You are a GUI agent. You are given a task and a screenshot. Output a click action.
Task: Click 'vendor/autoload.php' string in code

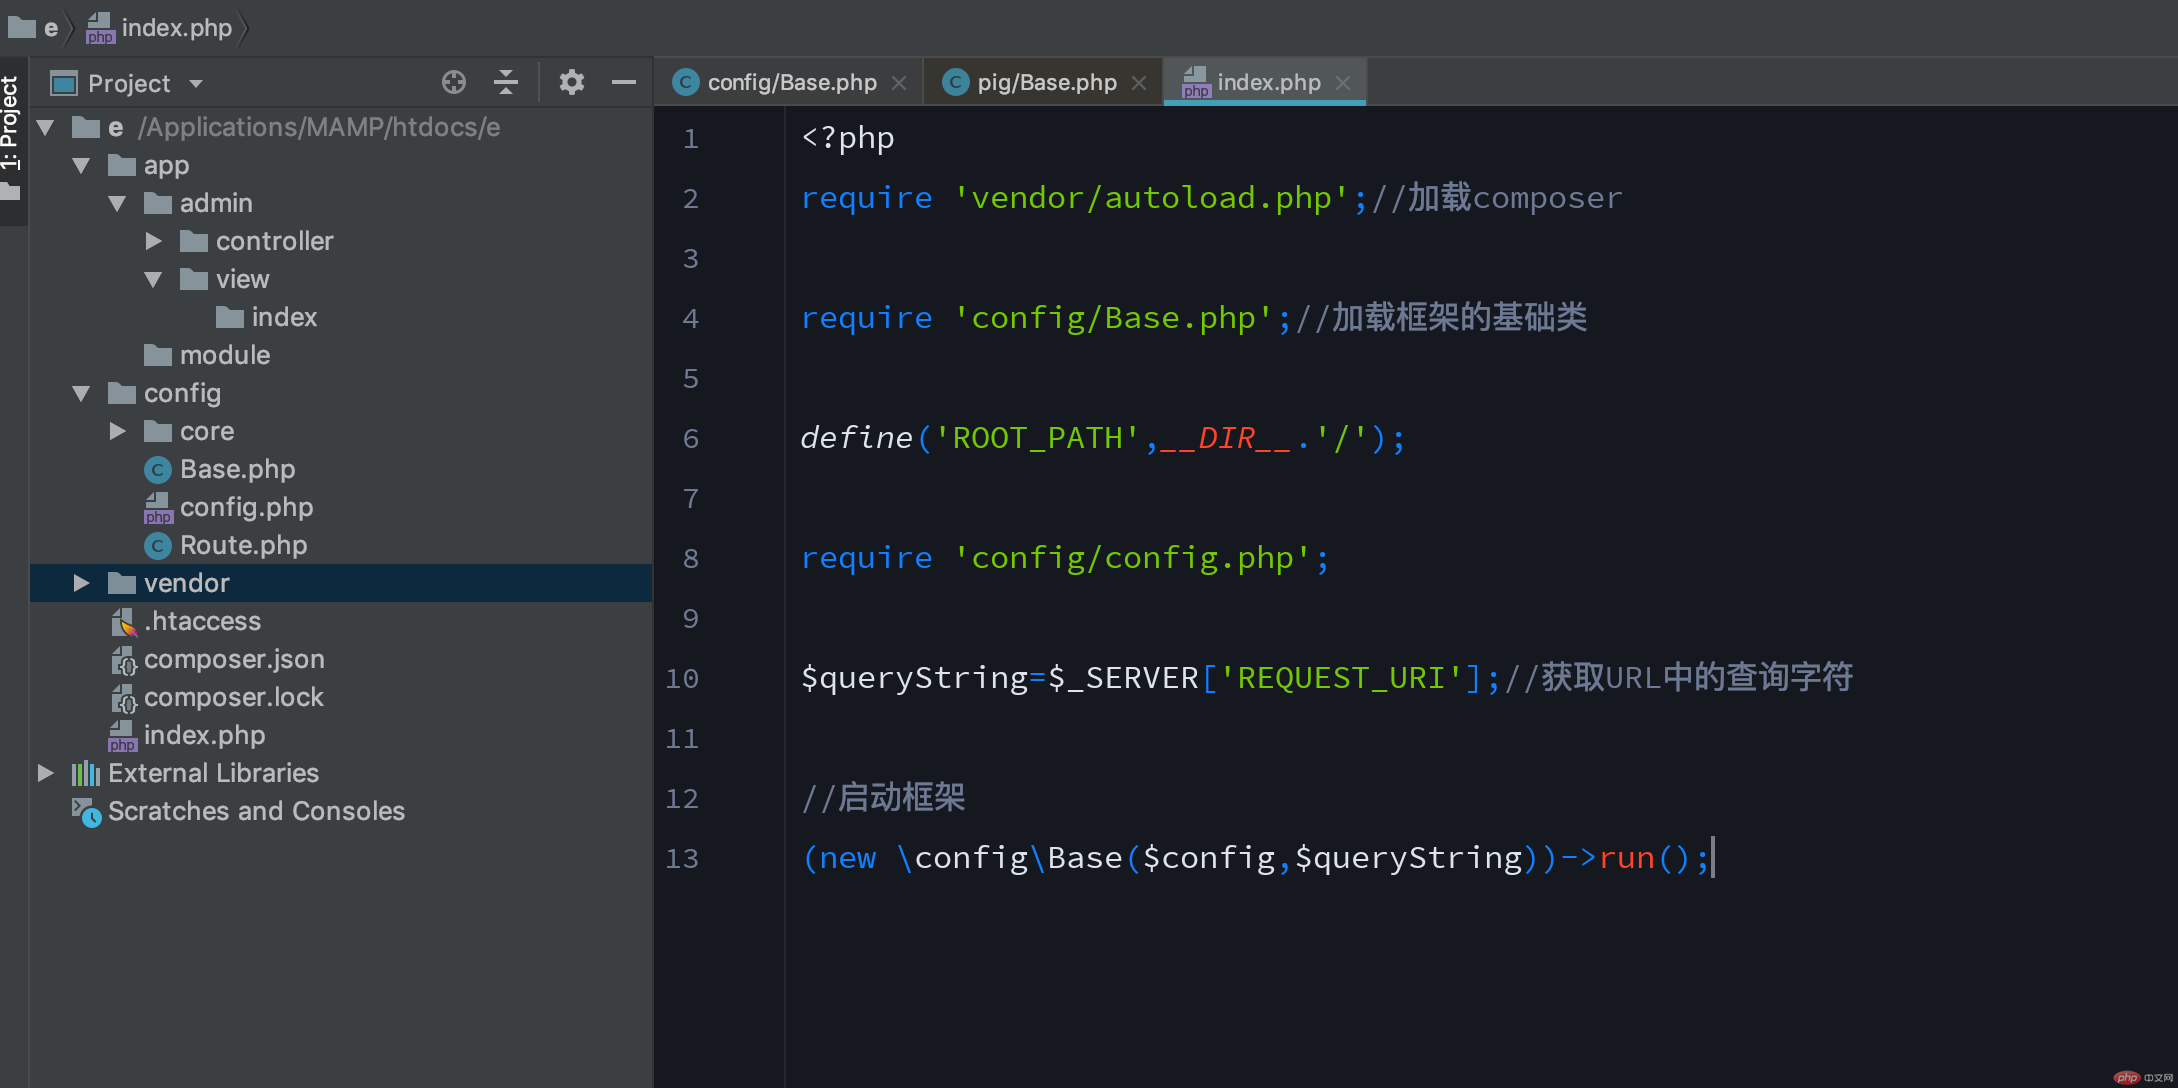(1151, 198)
